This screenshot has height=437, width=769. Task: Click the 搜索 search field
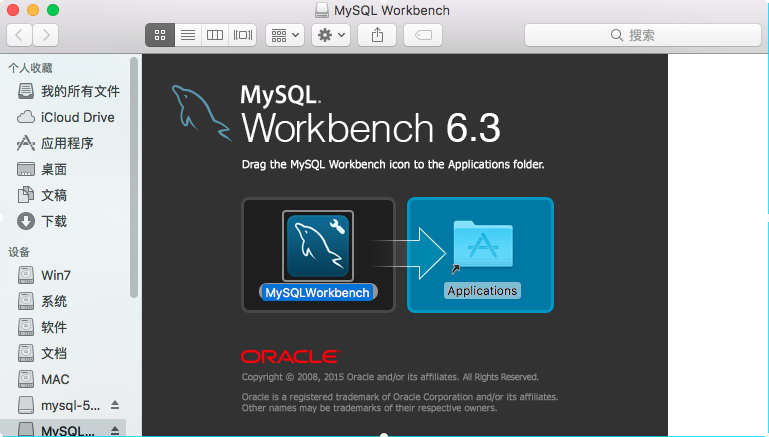click(x=642, y=35)
